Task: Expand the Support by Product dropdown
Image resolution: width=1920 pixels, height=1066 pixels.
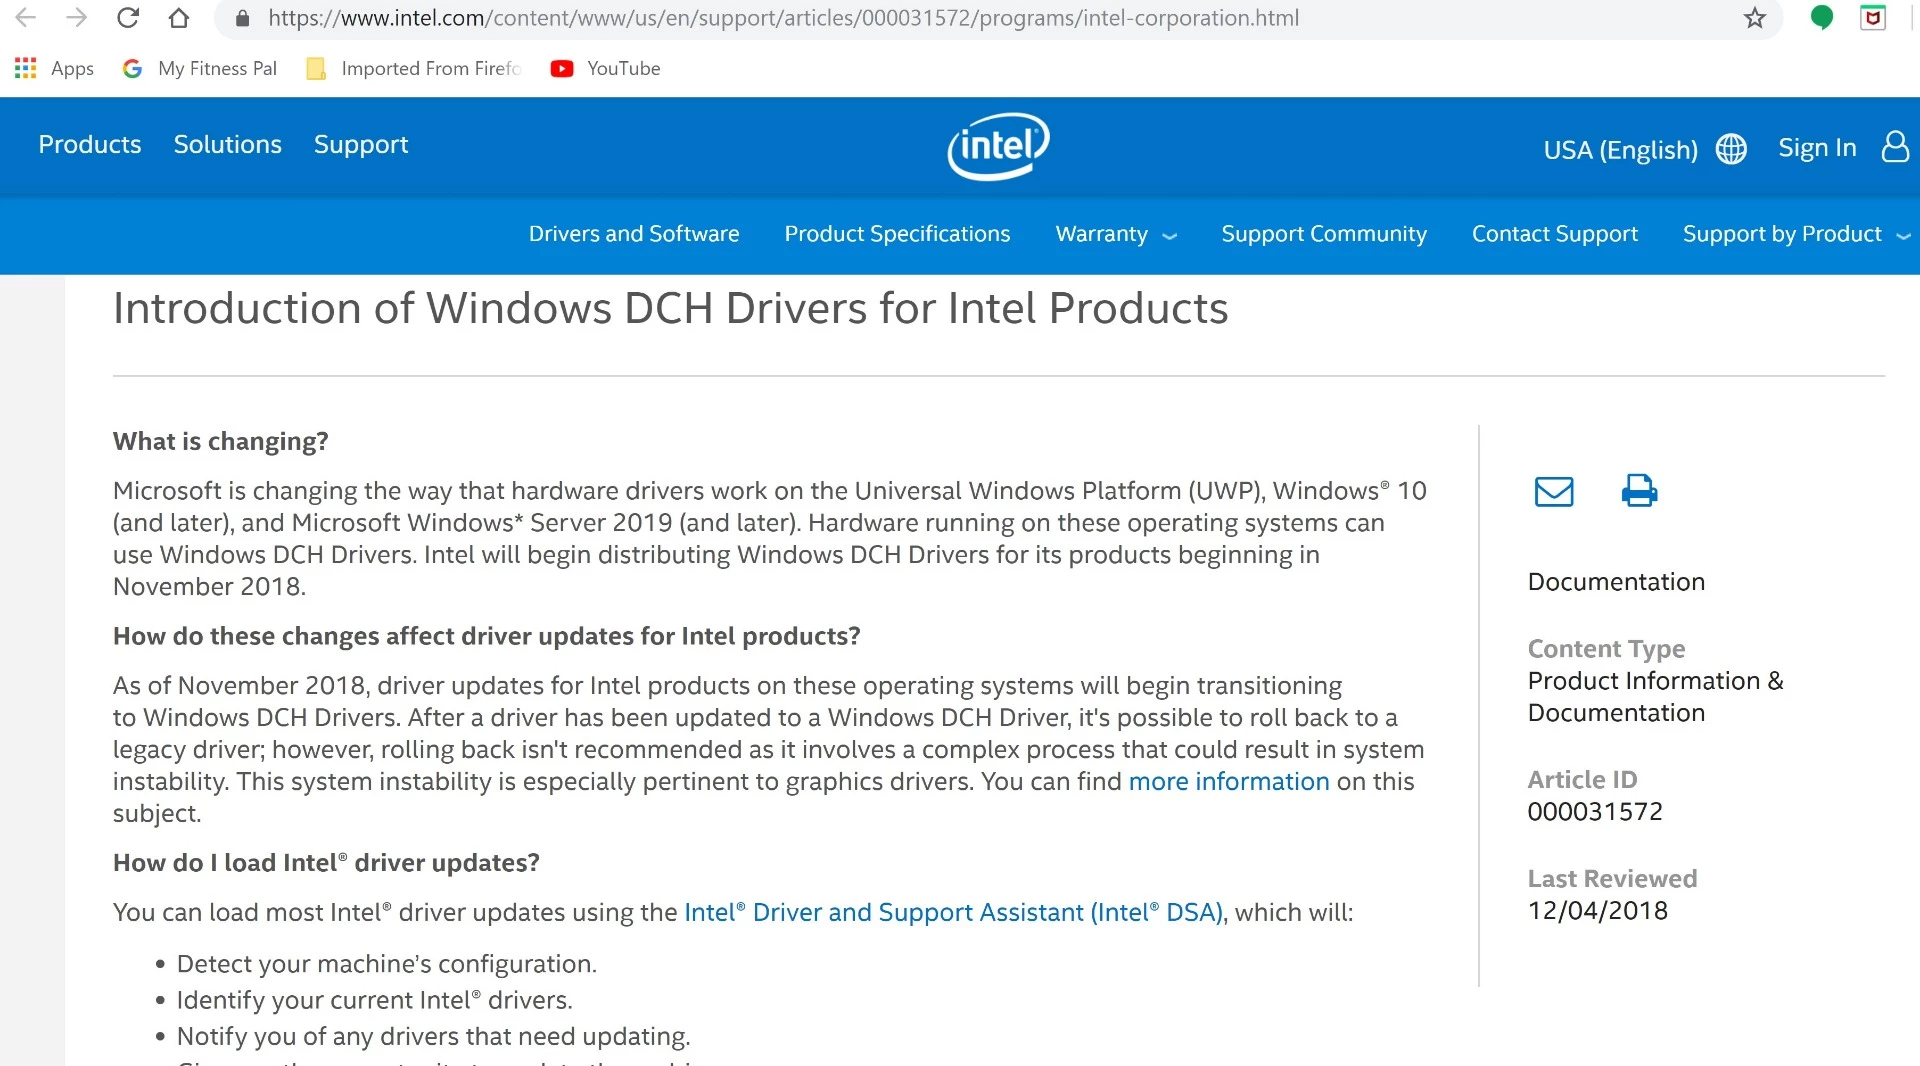Action: (x=1797, y=234)
